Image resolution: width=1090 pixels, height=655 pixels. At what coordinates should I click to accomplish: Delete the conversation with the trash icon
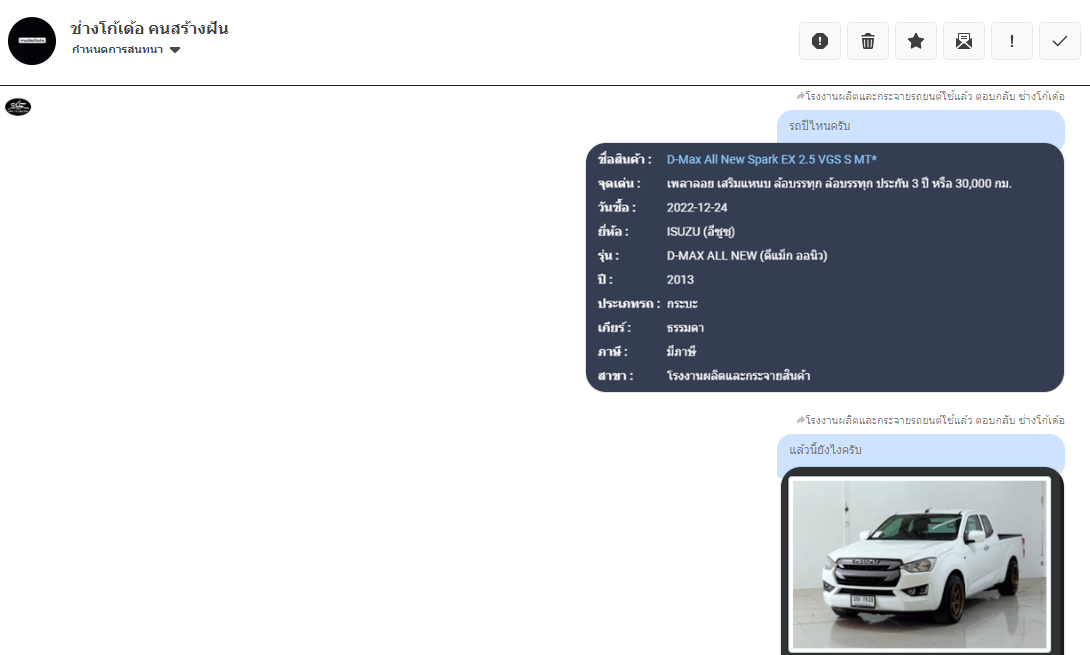(868, 41)
